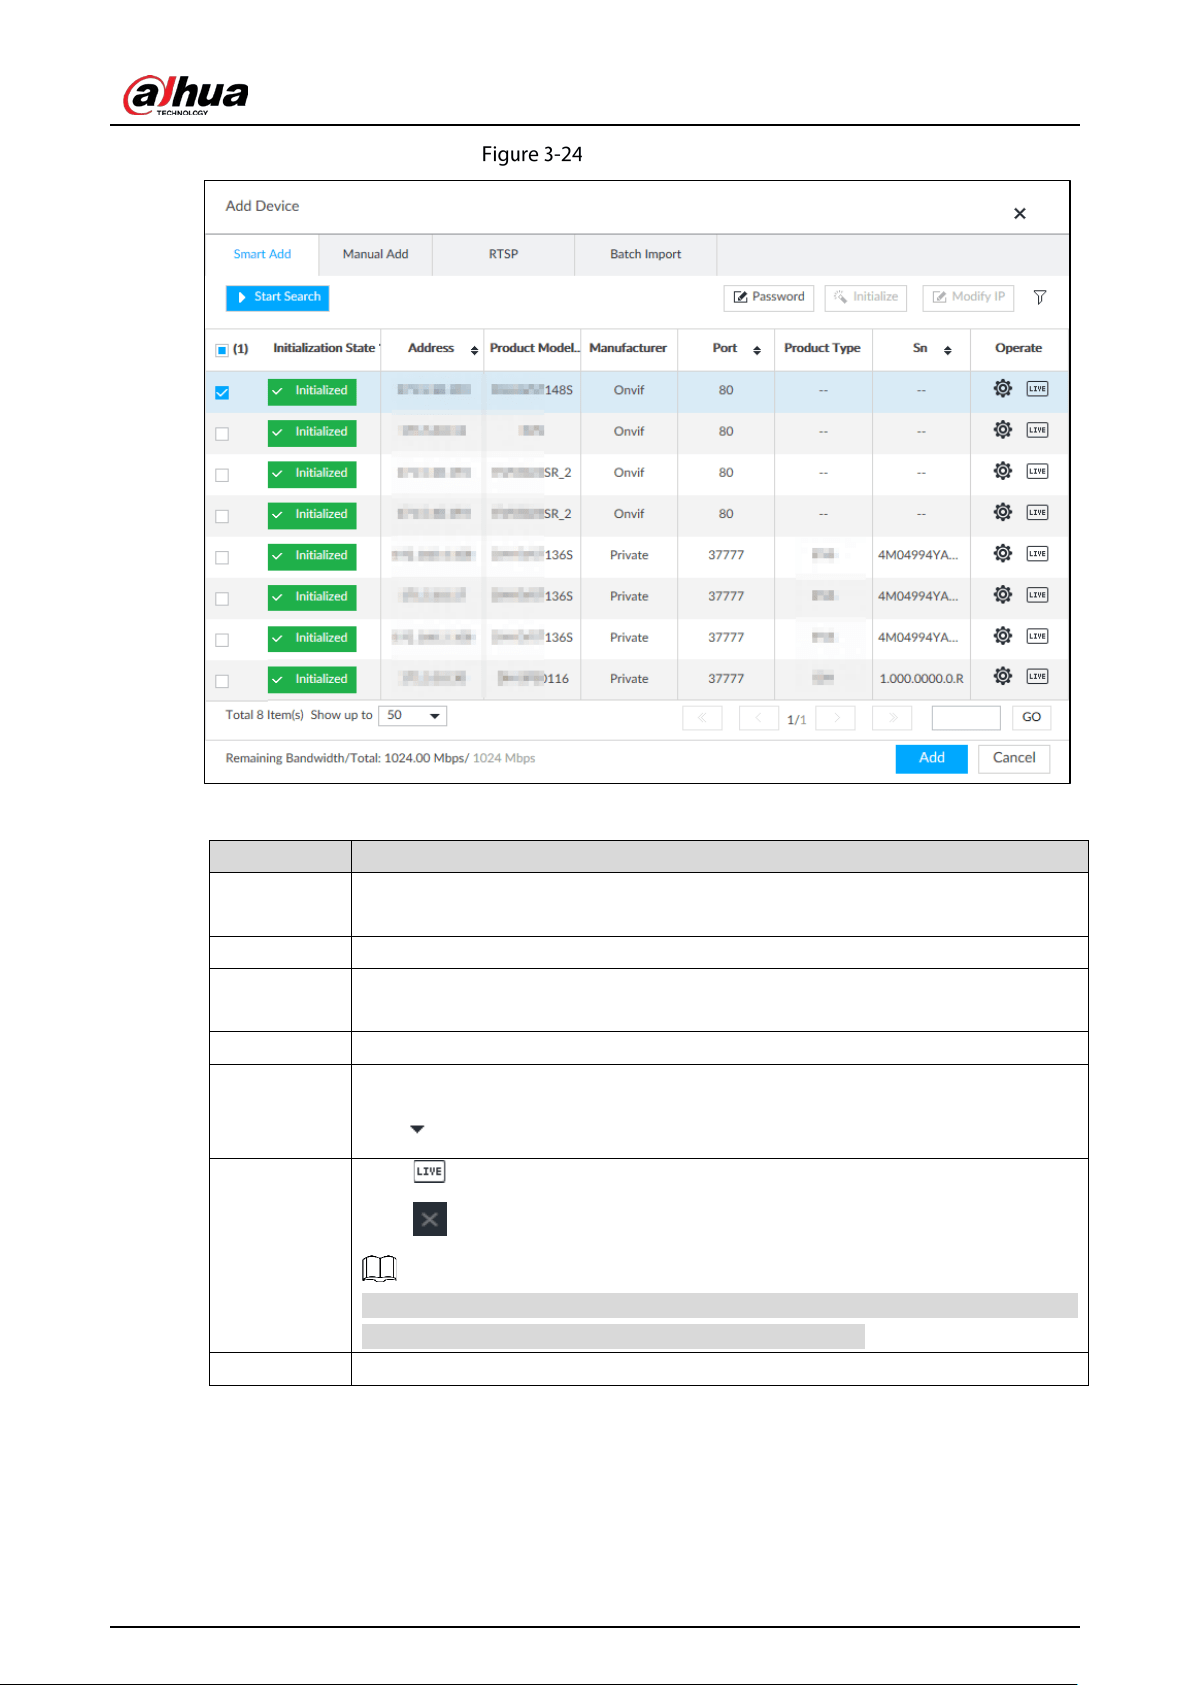
Task: Go to next page with the right arrow
Action: point(835,718)
